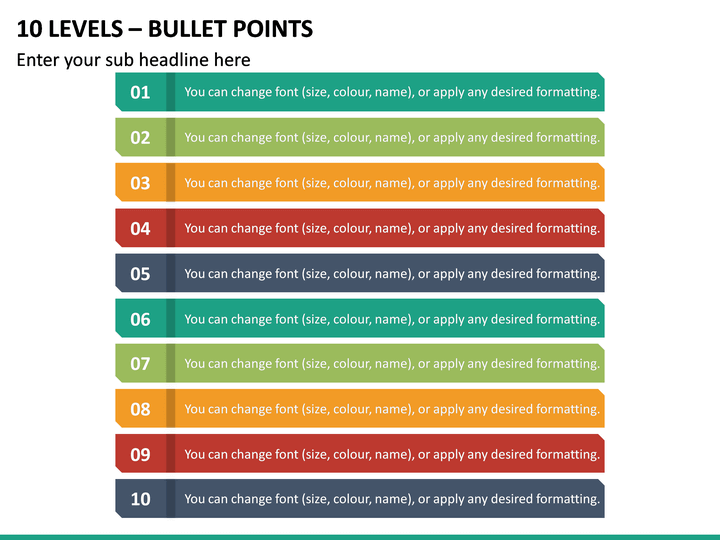Select the text in the red bar 04

tap(392, 229)
